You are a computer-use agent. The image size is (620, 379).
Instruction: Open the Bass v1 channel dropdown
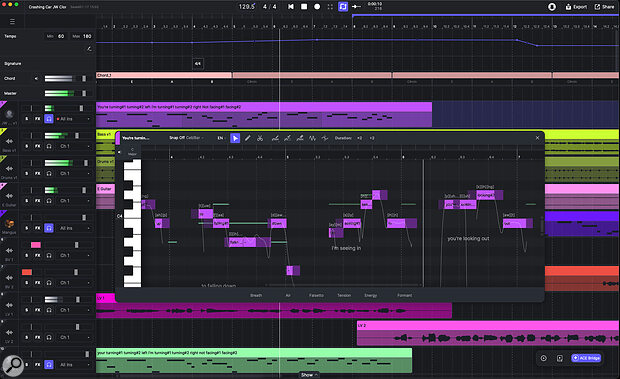coord(74,146)
